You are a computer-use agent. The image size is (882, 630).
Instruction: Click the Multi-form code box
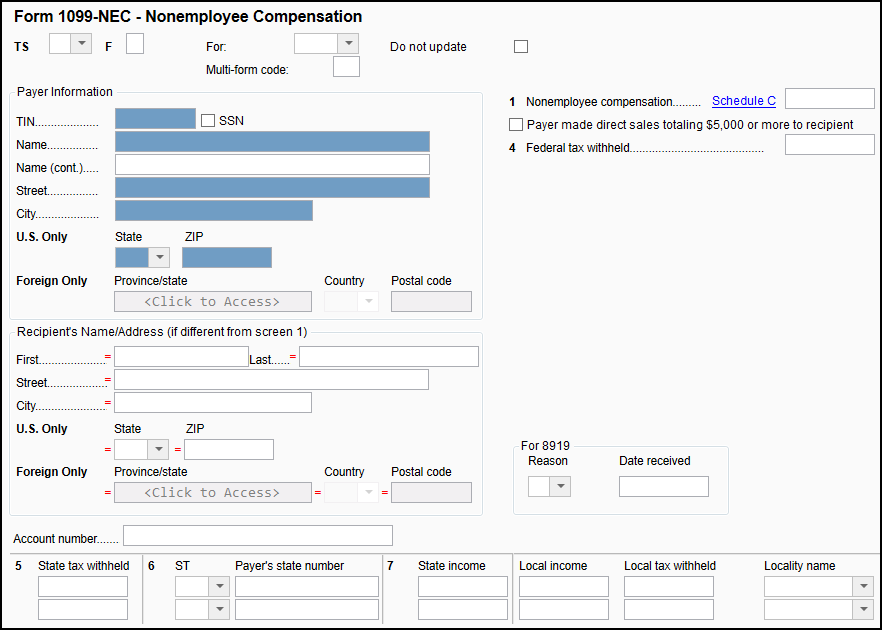pyautogui.click(x=346, y=67)
